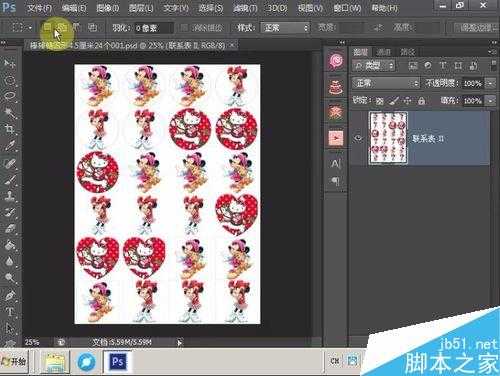500x376 pixels.
Task: Open the 窗口(W) menu
Action: pos(348,8)
